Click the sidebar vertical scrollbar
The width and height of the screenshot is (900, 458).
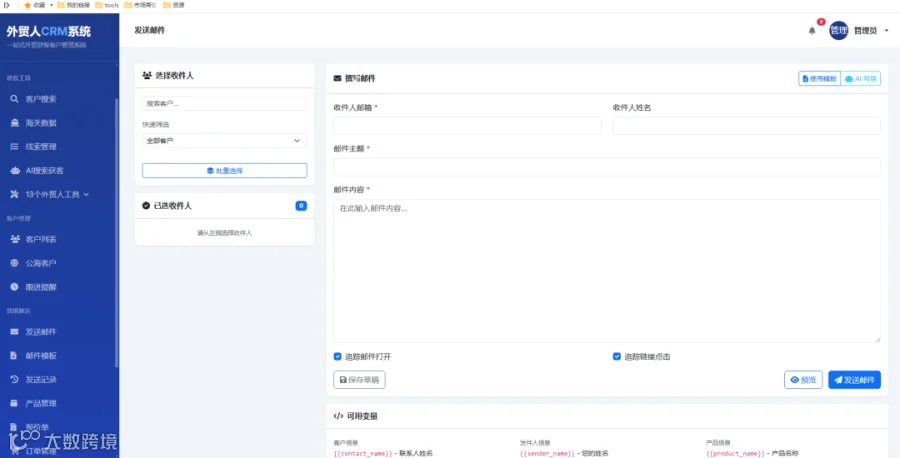[117, 232]
